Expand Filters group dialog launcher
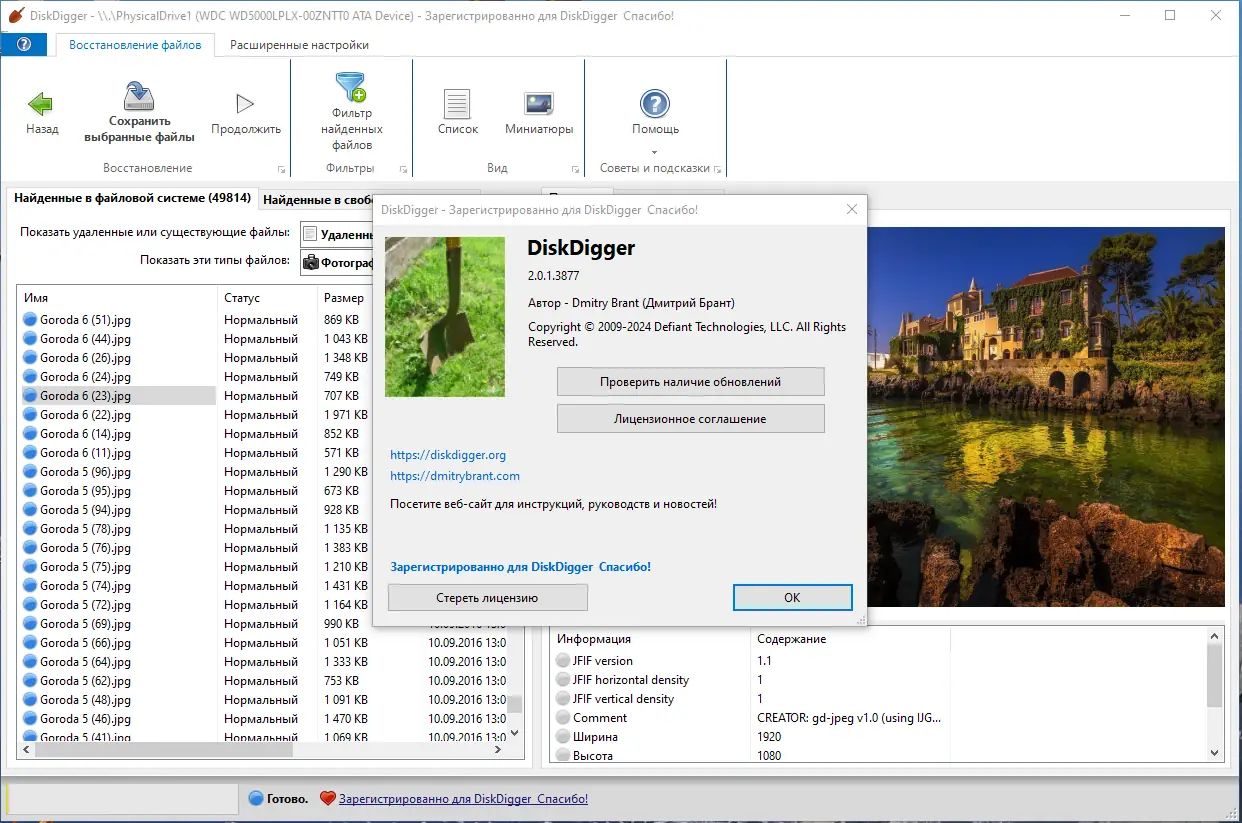 403,169
